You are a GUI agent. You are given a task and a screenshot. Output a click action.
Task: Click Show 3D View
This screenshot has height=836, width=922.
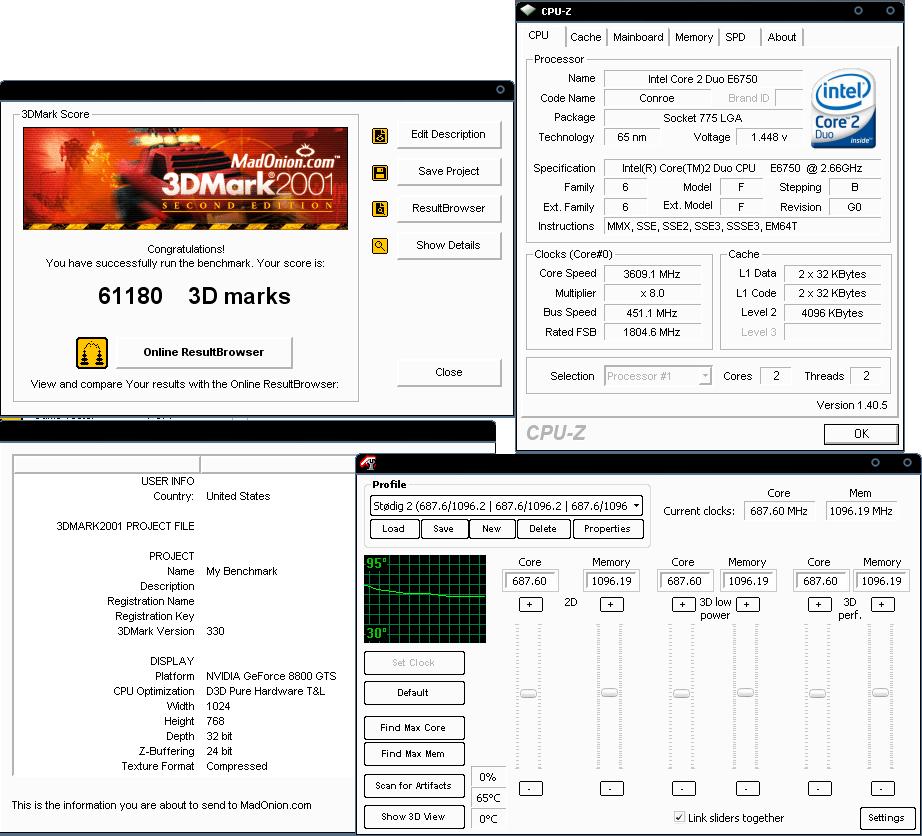coord(413,817)
